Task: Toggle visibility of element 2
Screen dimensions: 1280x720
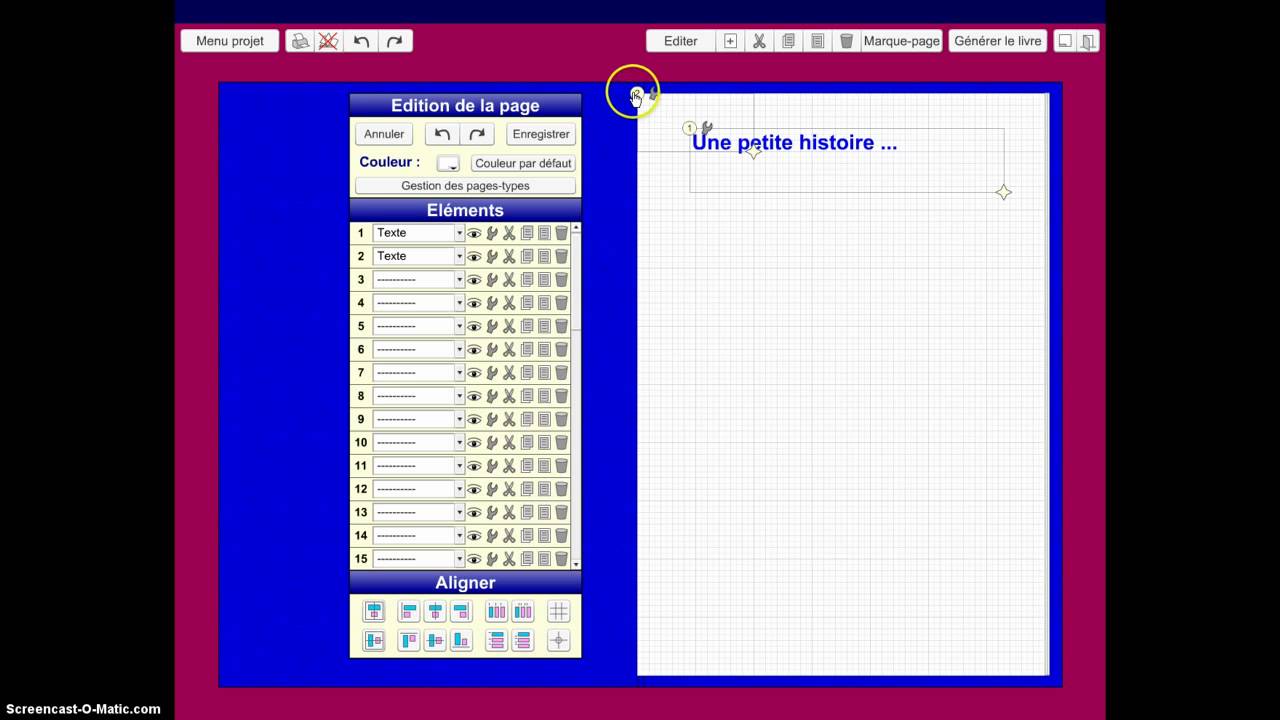Action: 474,256
